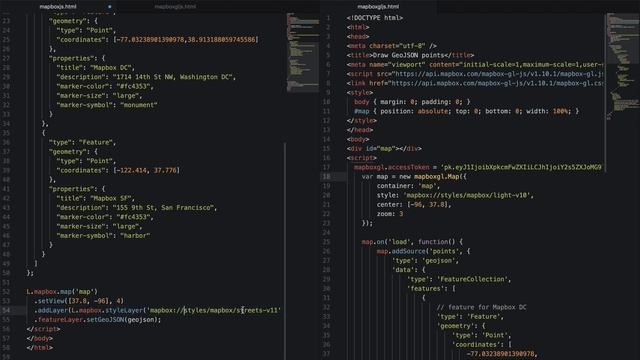Image resolution: width=640 pixels, height=360 pixels.
Task: Click the meta name="viewport" line
Action: tap(475, 64)
